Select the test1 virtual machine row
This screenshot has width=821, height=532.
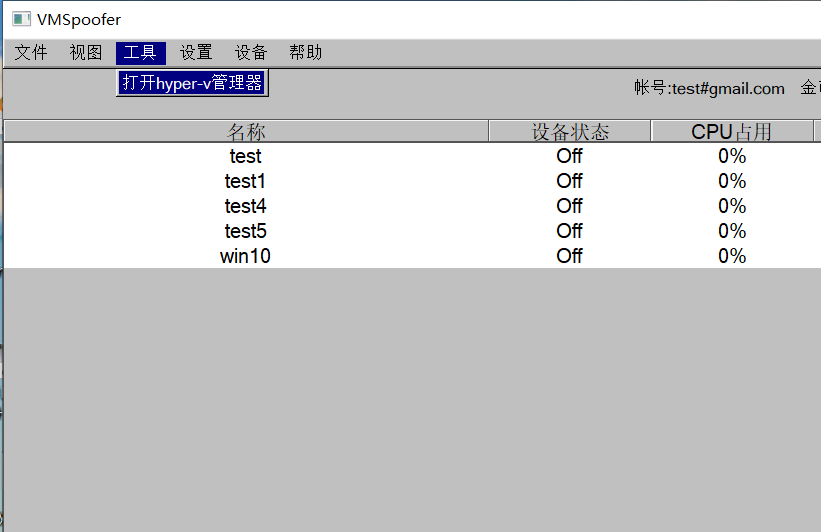[x=245, y=181]
